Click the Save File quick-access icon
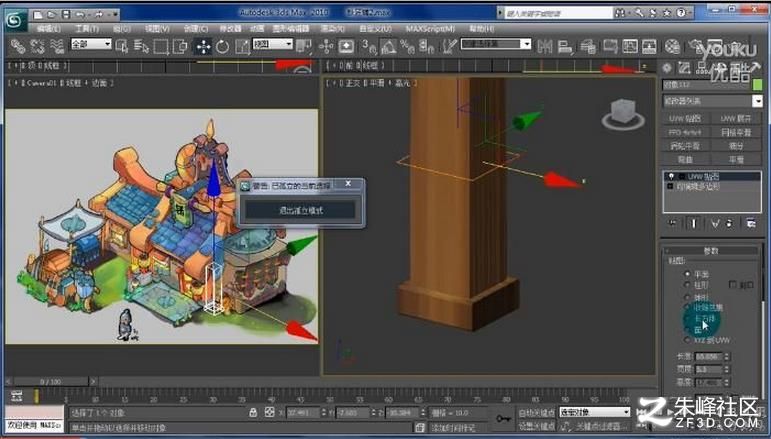771x439 pixels. pyautogui.click(x=66, y=14)
